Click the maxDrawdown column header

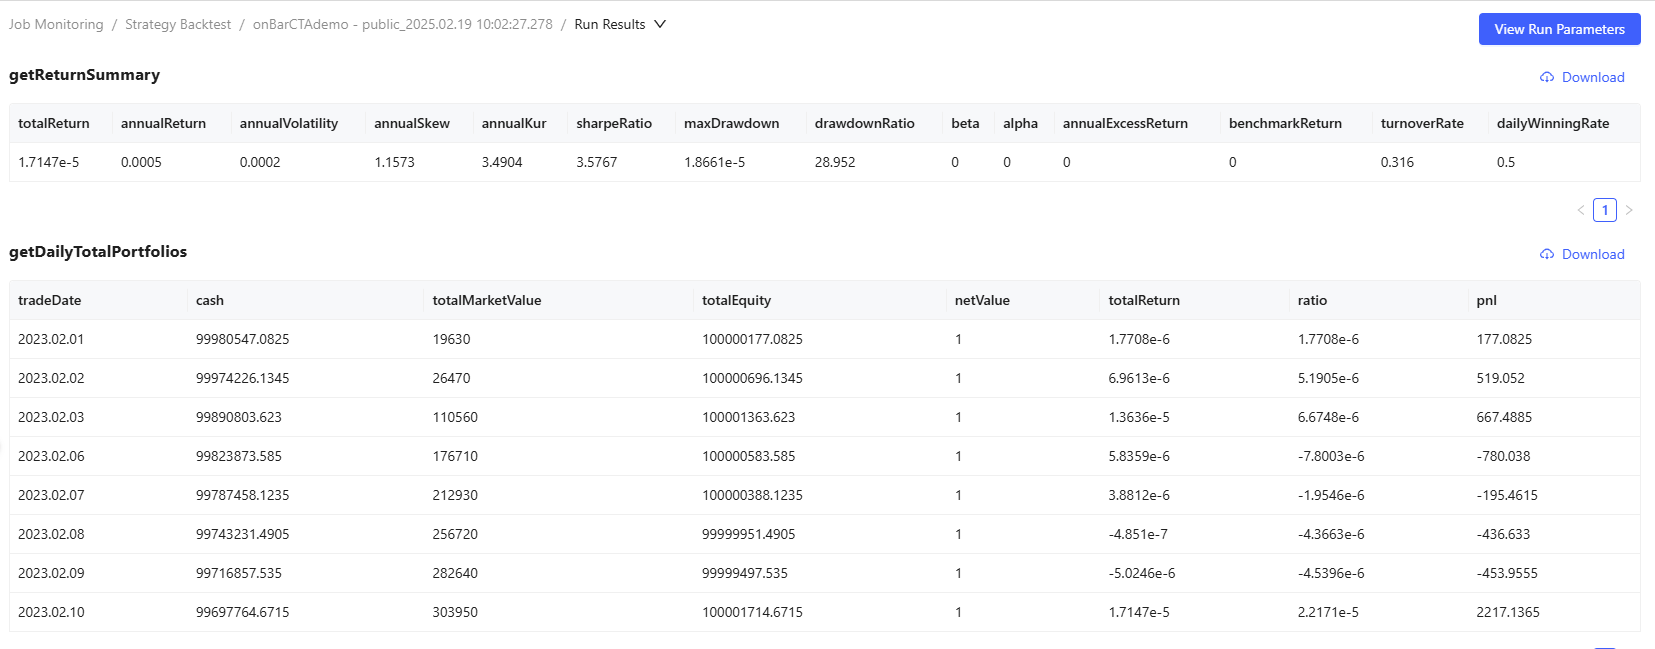[x=731, y=123]
